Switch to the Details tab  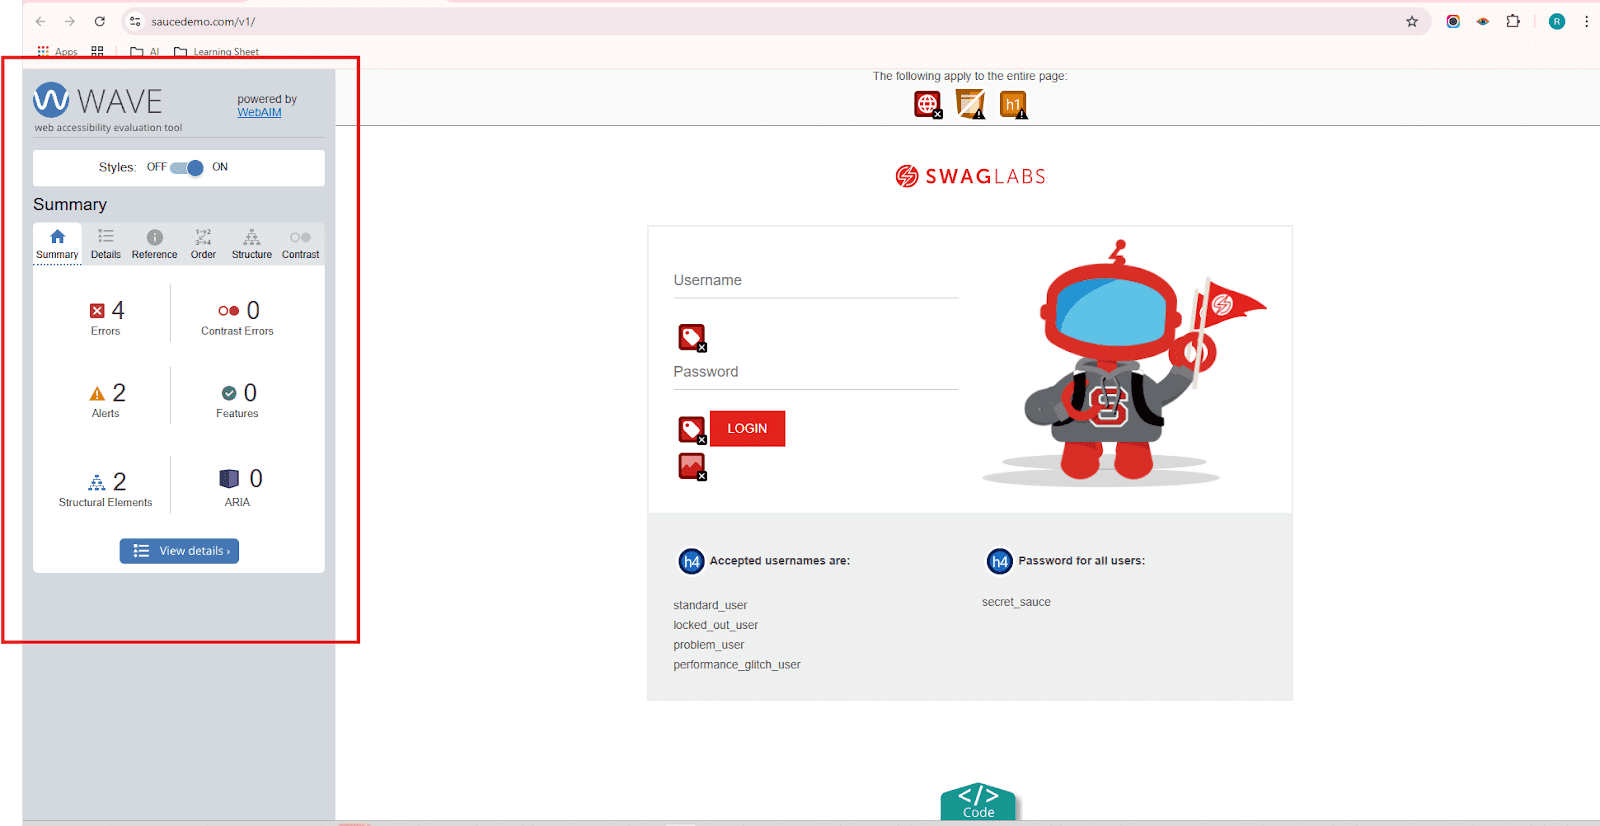point(106,244)
